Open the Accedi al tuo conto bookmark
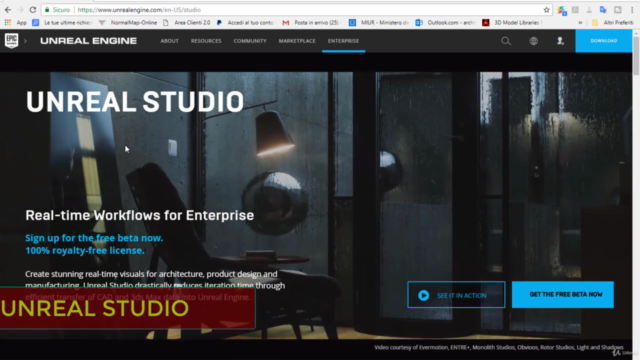Screen dimensions: 640x360 (246, 23)
